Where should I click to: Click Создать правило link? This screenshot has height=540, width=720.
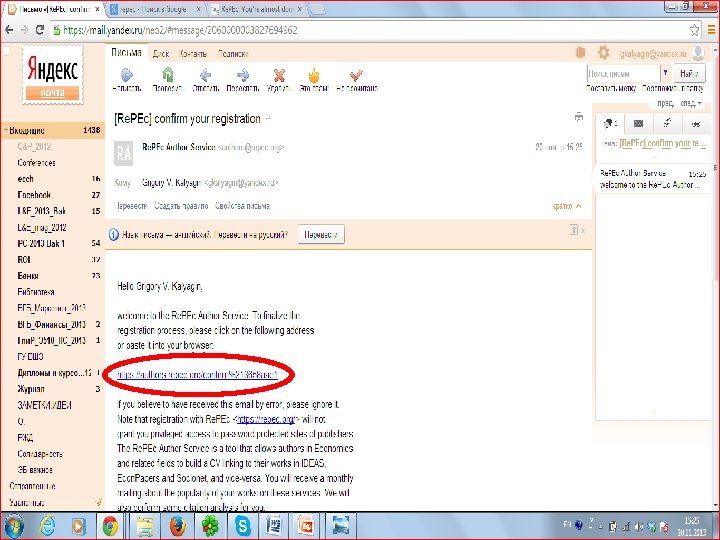click(x=181, y=206)
